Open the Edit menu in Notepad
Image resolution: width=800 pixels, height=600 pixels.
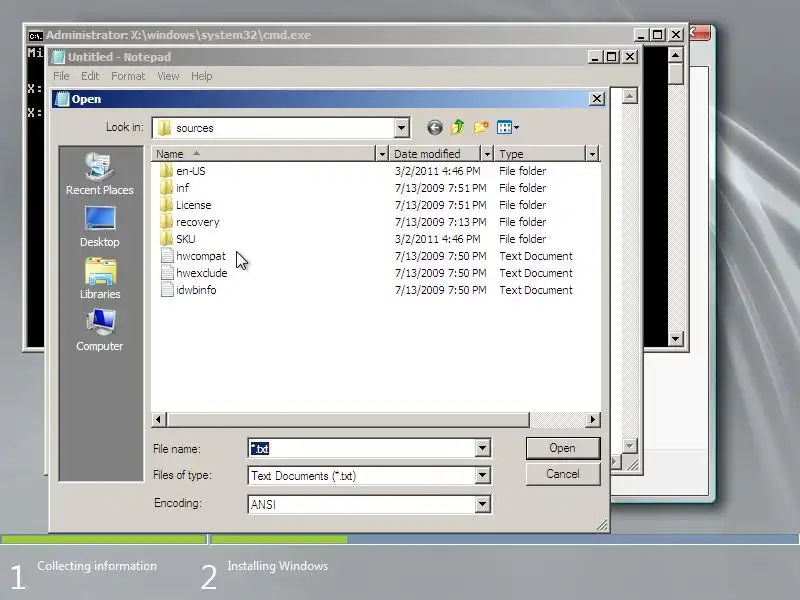coord(90,76)
